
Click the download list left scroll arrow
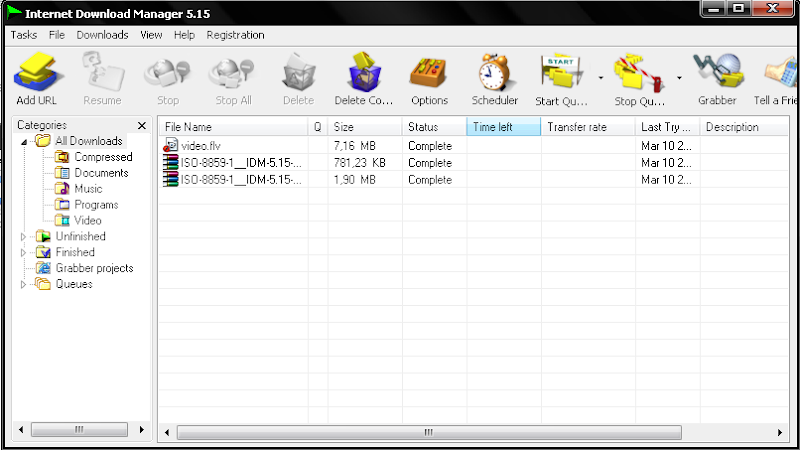pyautogui.click(x=167, y=432)
